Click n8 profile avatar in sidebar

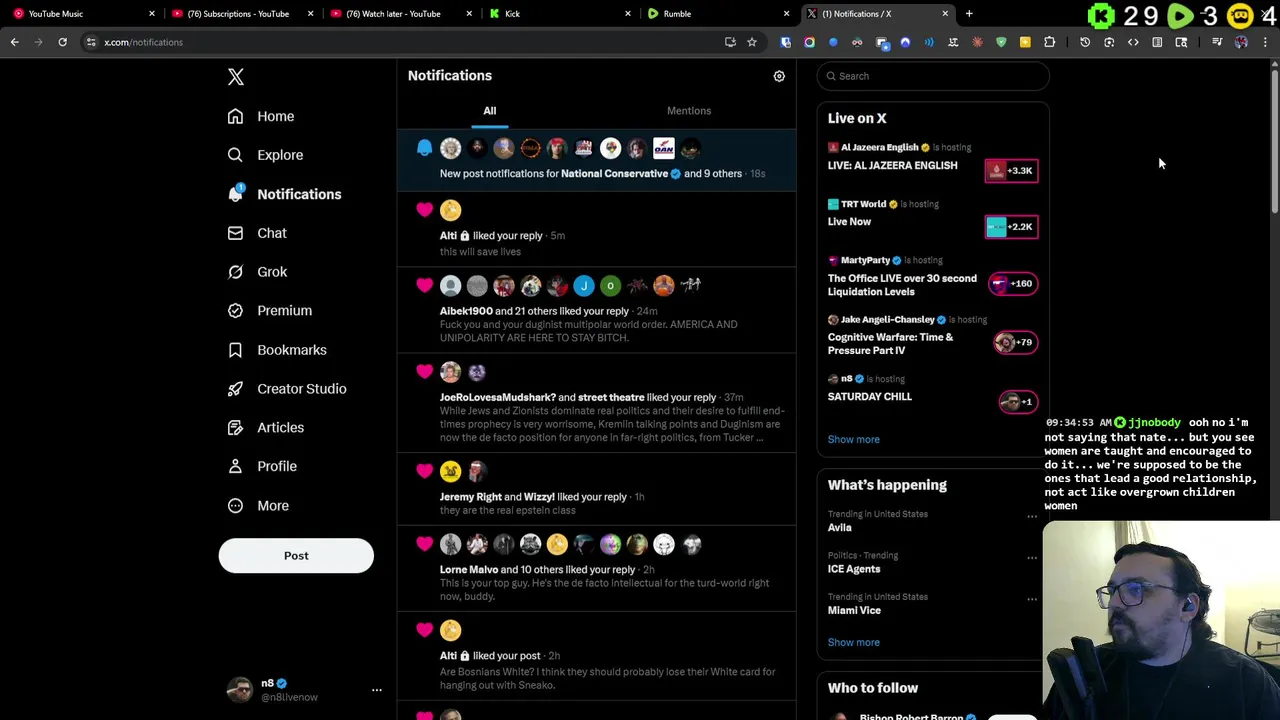coord(239,690)
